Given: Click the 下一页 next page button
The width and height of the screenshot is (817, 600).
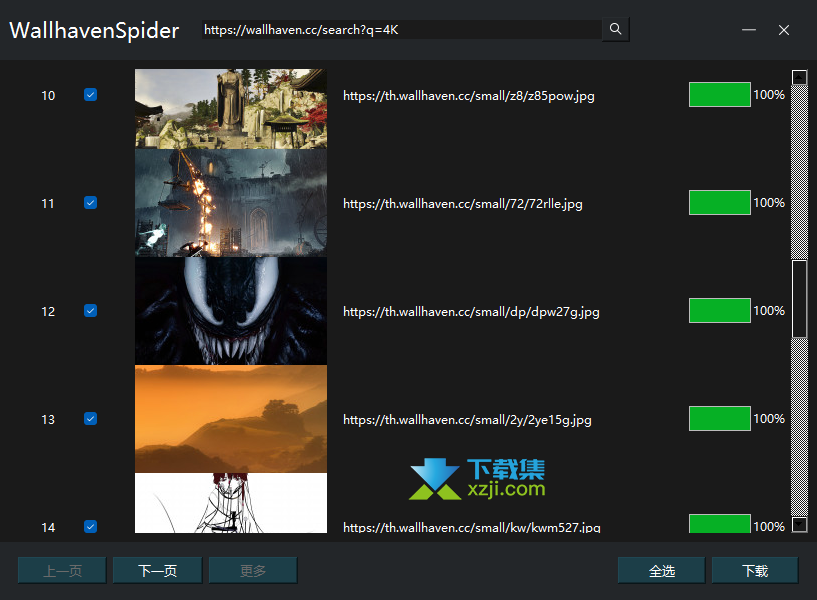Looking at the screenshot, I should [157, 570].
